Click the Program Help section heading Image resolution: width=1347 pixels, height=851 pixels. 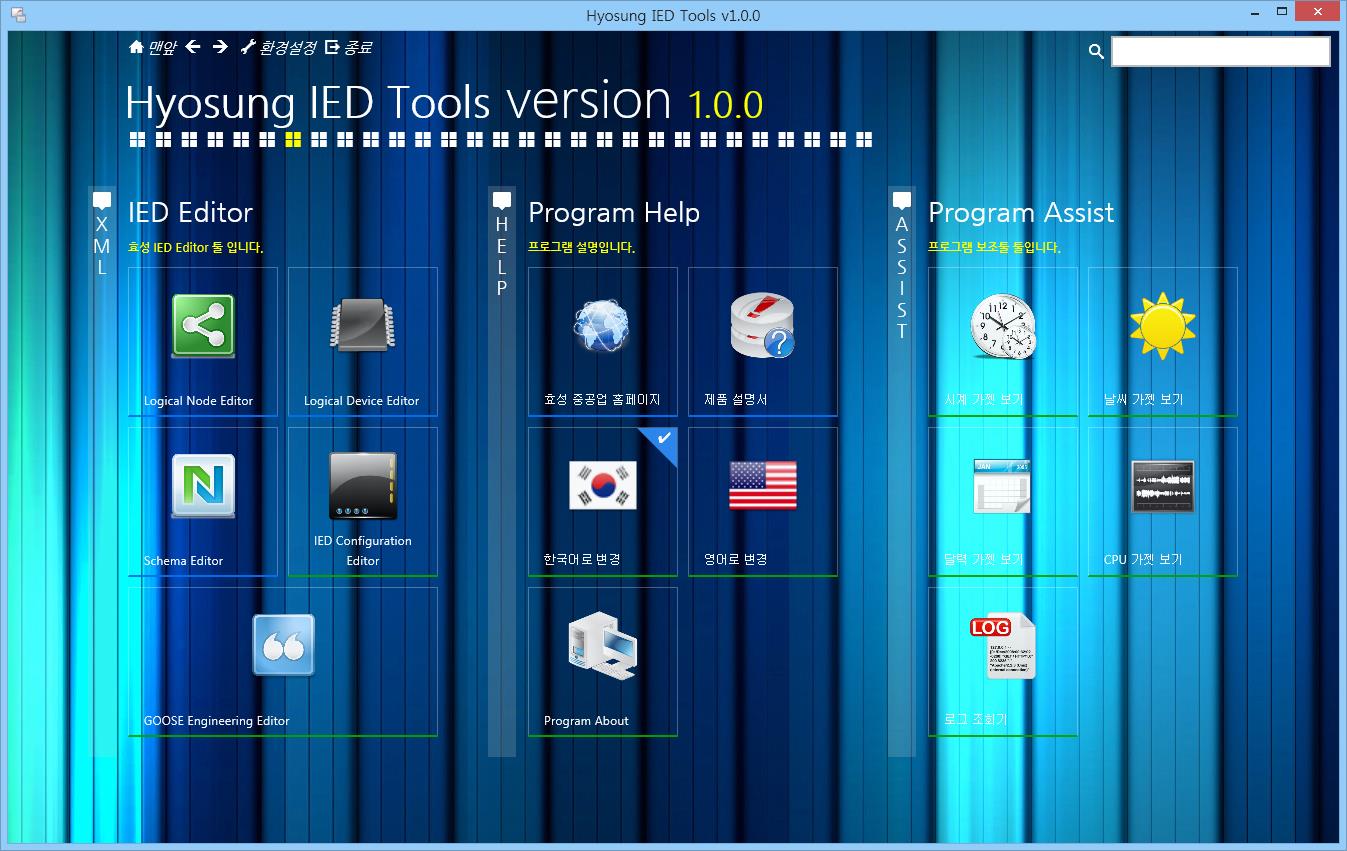[614, 212]
